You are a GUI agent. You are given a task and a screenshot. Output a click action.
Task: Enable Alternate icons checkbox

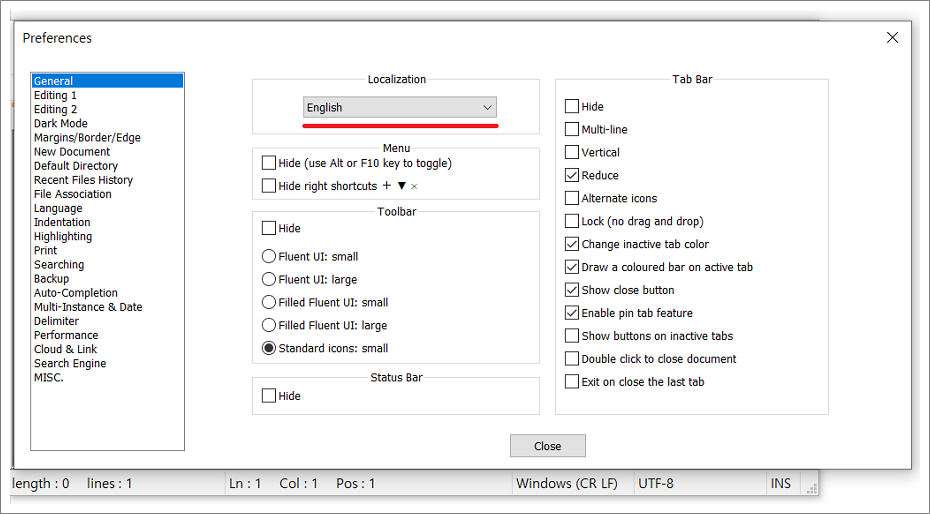coord(572,198)
